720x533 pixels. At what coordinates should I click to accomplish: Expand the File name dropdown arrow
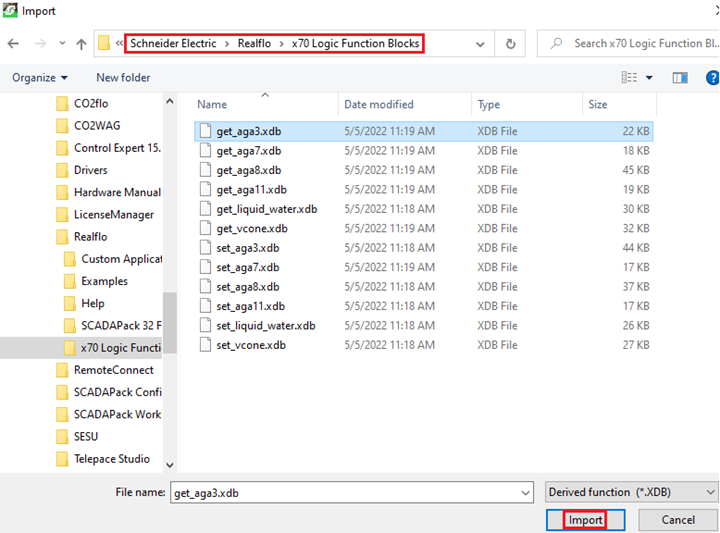click(525, 493)
